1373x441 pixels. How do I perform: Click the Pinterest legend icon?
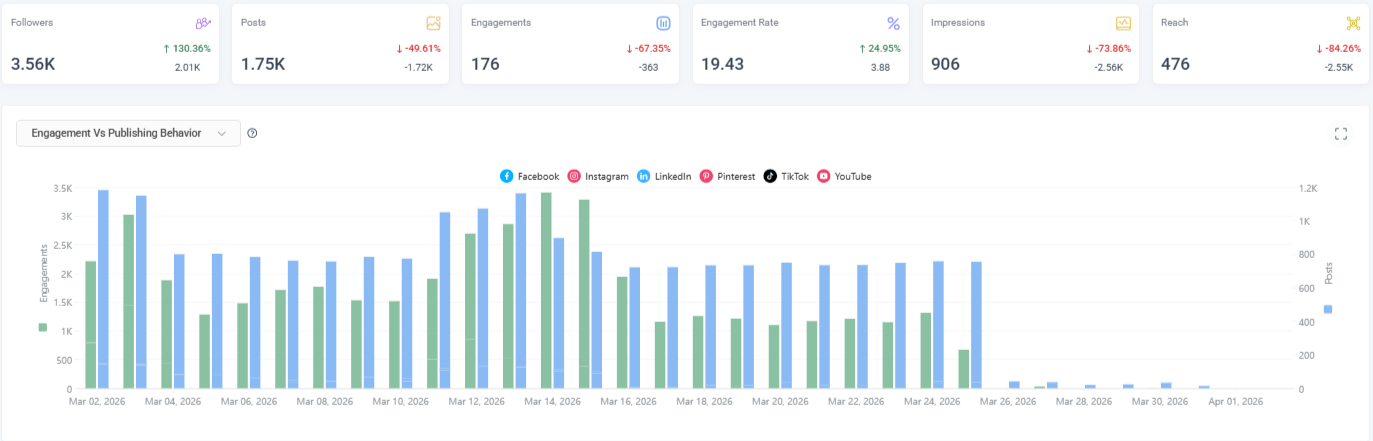pyautogui.click(x=706, y=176)
